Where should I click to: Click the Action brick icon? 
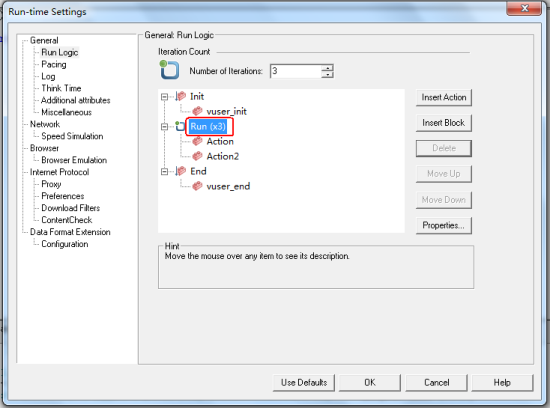click(x=197, y=141)
